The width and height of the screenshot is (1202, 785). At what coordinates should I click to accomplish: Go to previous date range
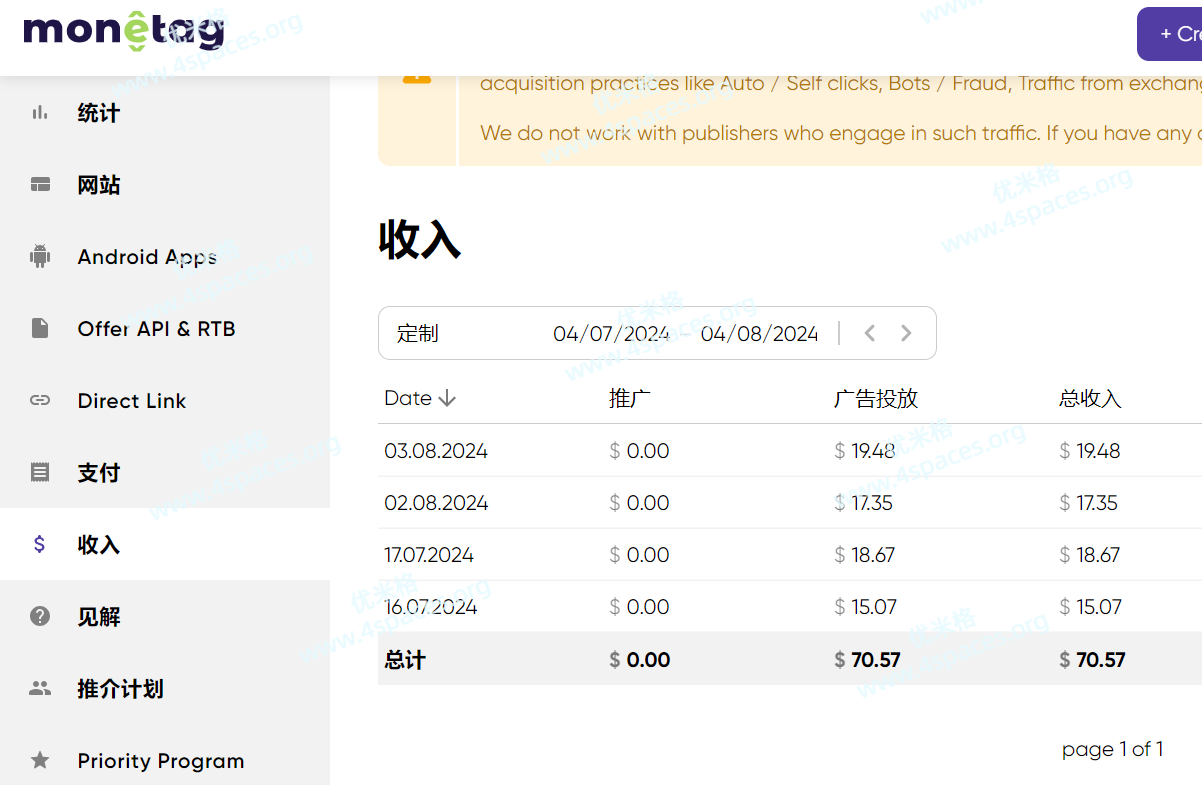tap(870, 333)
